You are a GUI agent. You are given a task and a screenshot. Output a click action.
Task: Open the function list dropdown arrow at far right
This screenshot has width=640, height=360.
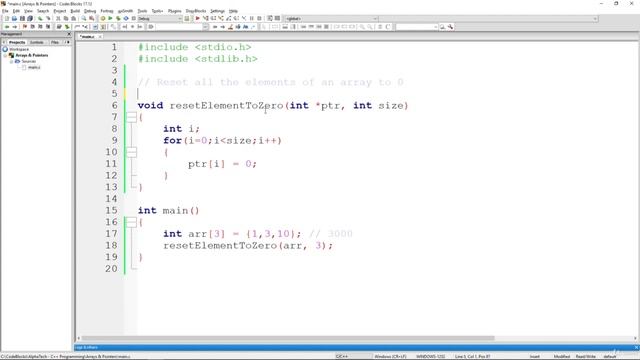click(x=595, y=19)
